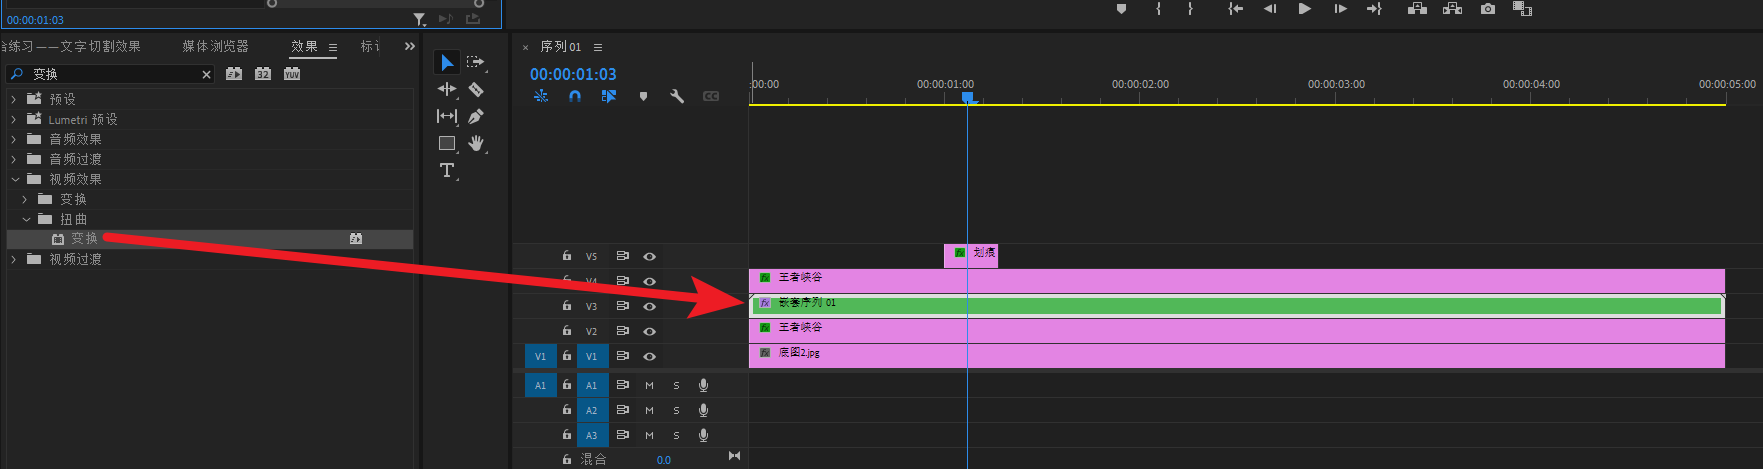
Task: Click the Ripple Edit tool
Action: click(x=447, y=90)
